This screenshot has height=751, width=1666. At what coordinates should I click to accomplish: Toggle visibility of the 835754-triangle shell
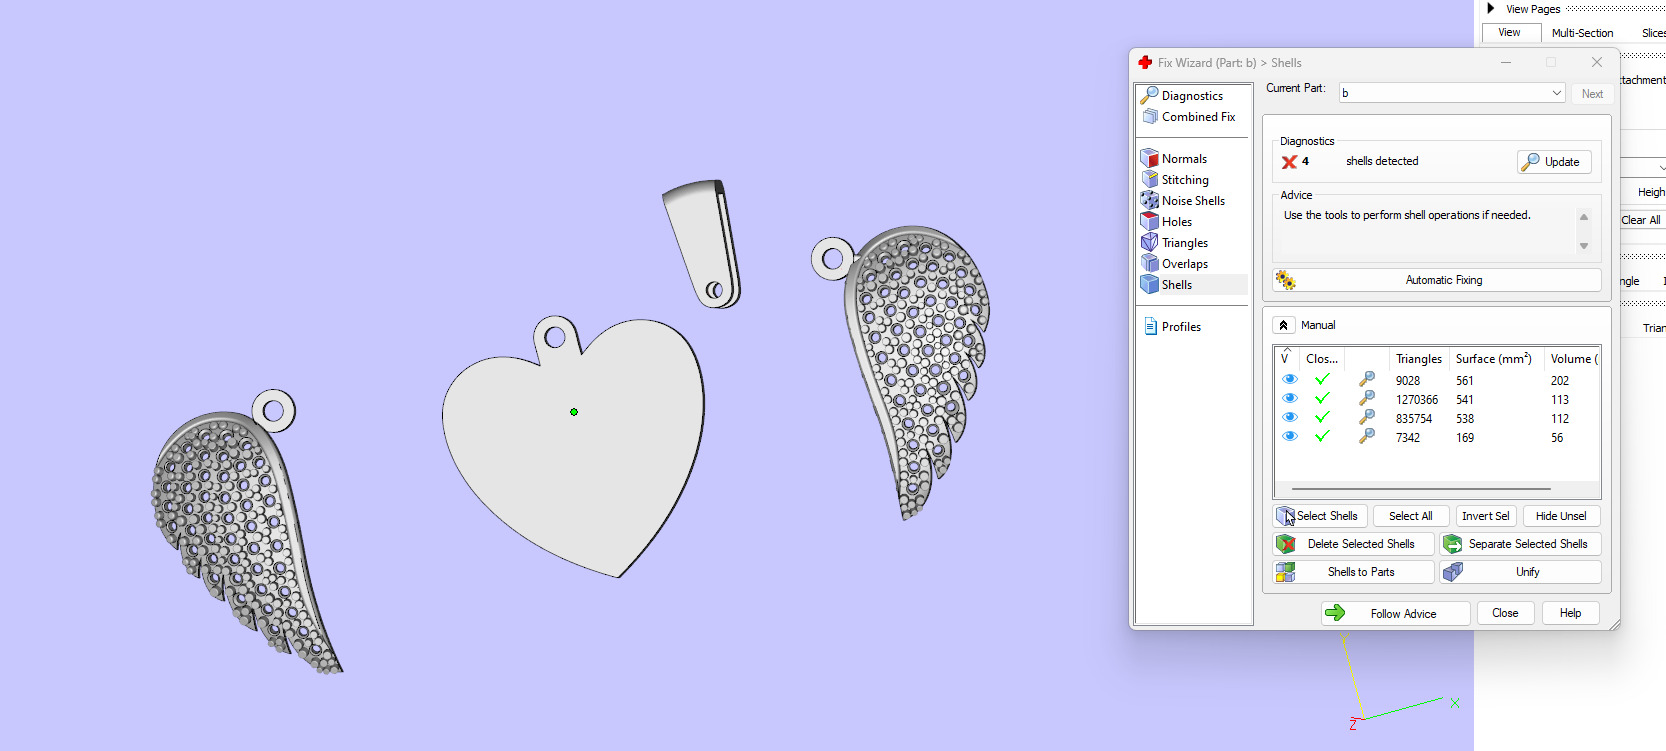point(1290,418)
